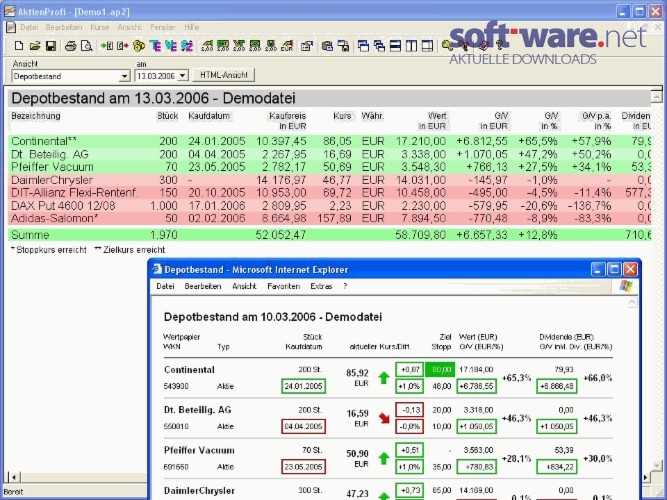Click the boxed 24.01.2005 date in Internet Explorer

click(303, 386)
